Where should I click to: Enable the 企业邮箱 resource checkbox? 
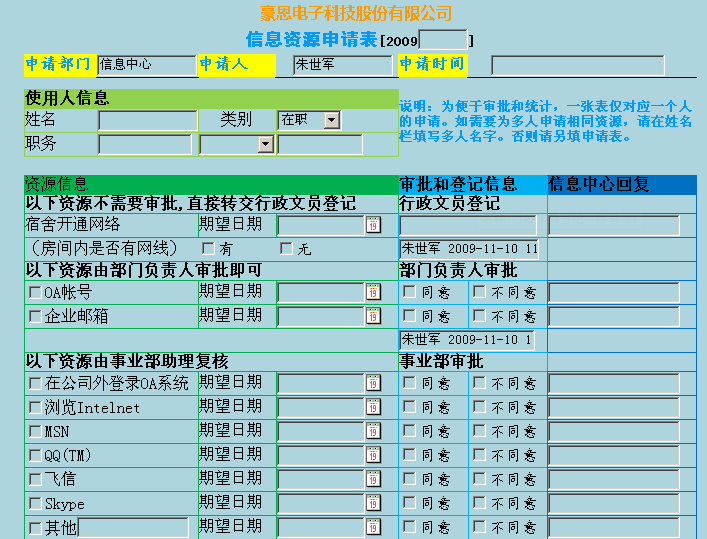tap(35, 317)
